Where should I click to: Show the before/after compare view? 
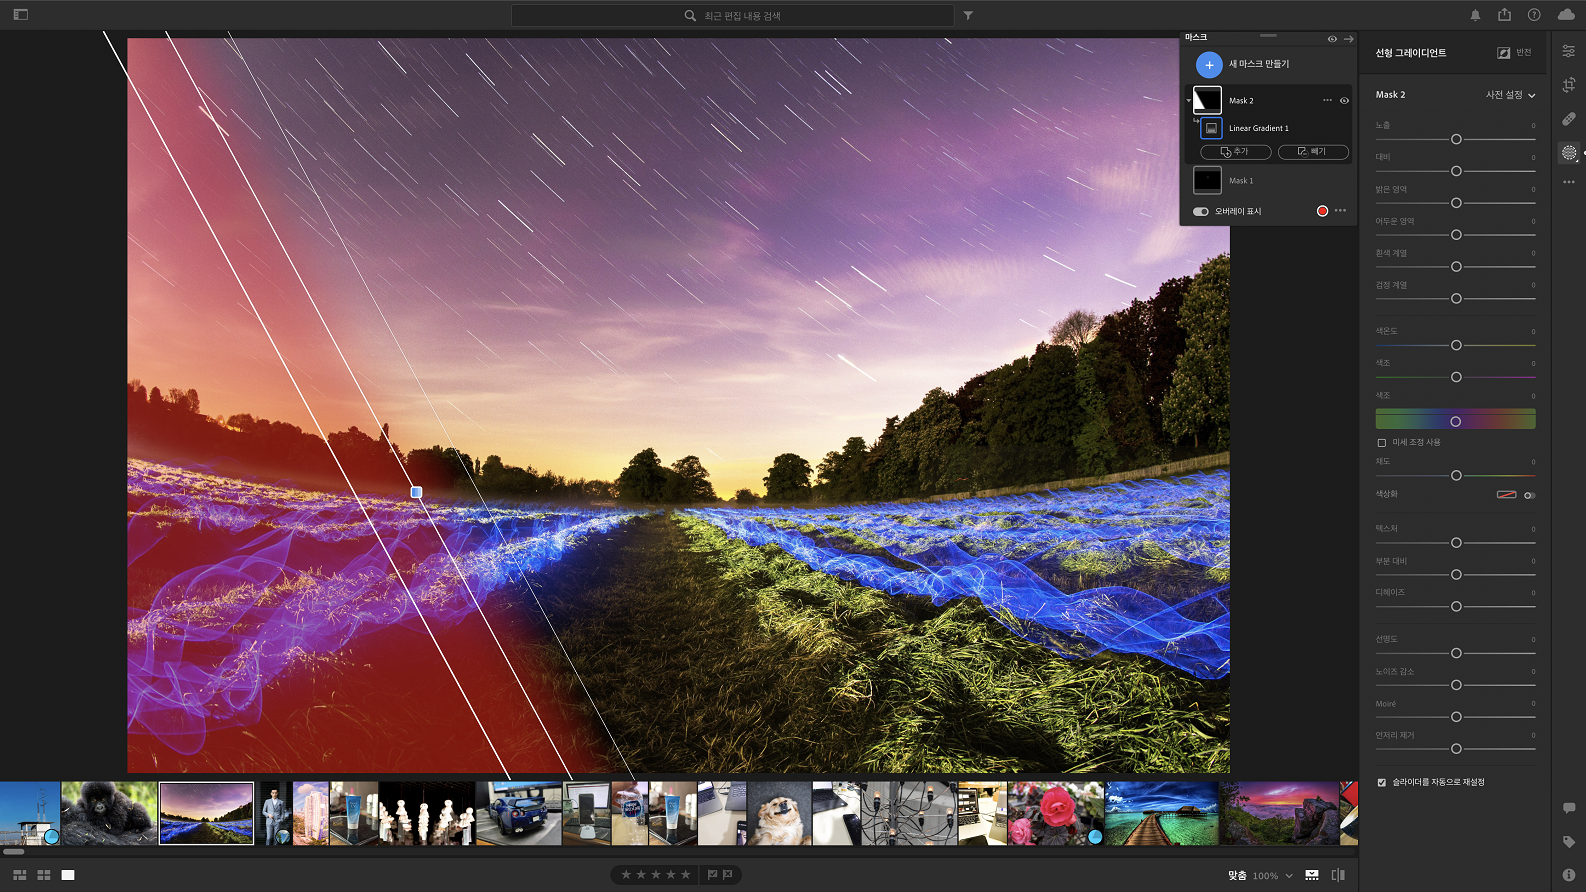point(1338,875)
